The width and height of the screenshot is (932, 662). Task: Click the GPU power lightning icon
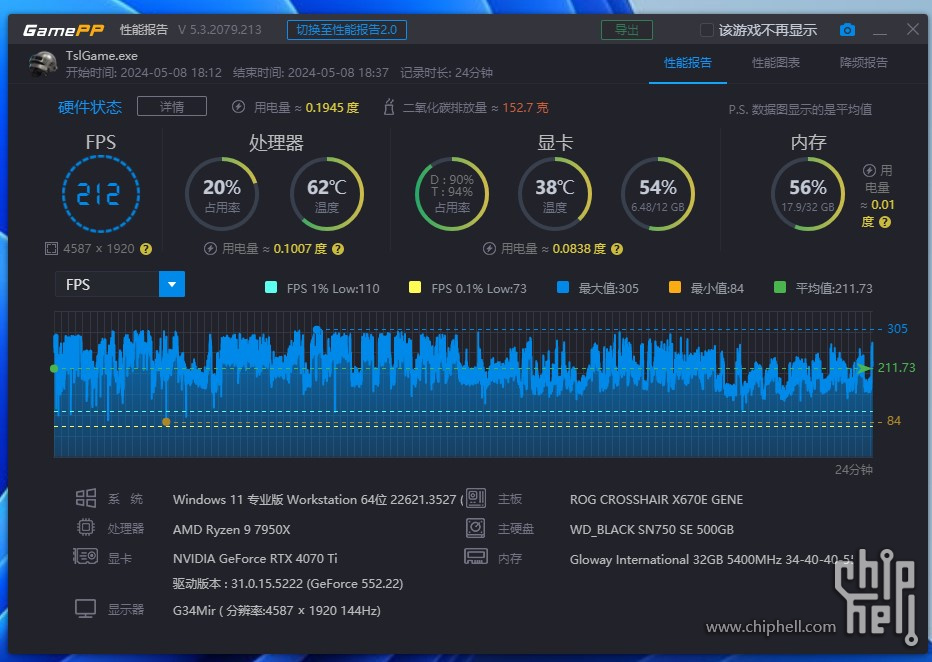coord(489,248)
